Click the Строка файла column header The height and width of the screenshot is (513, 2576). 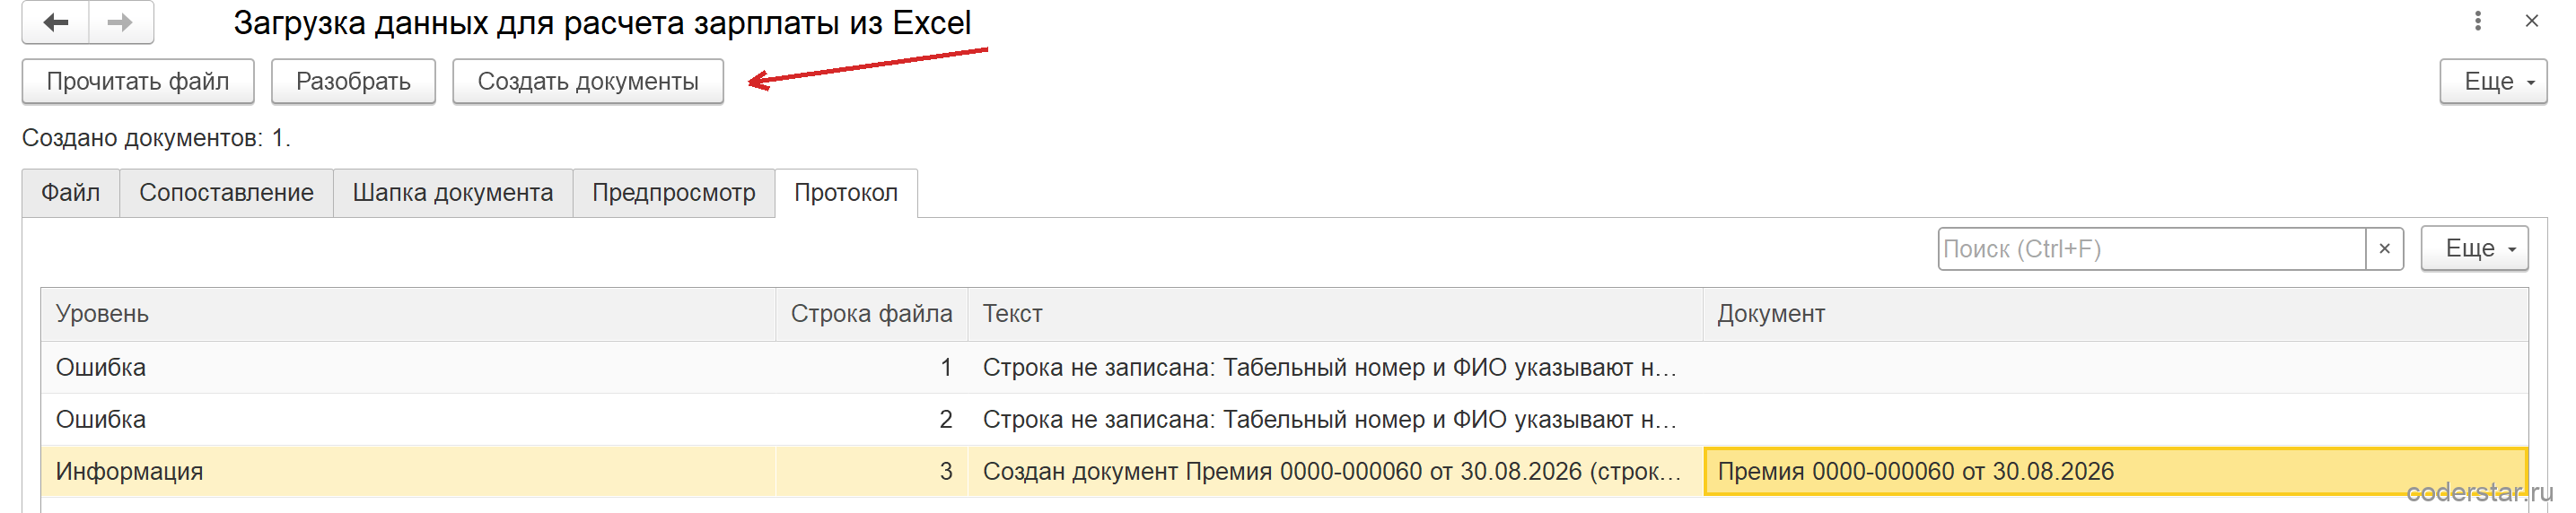(872, 314)
